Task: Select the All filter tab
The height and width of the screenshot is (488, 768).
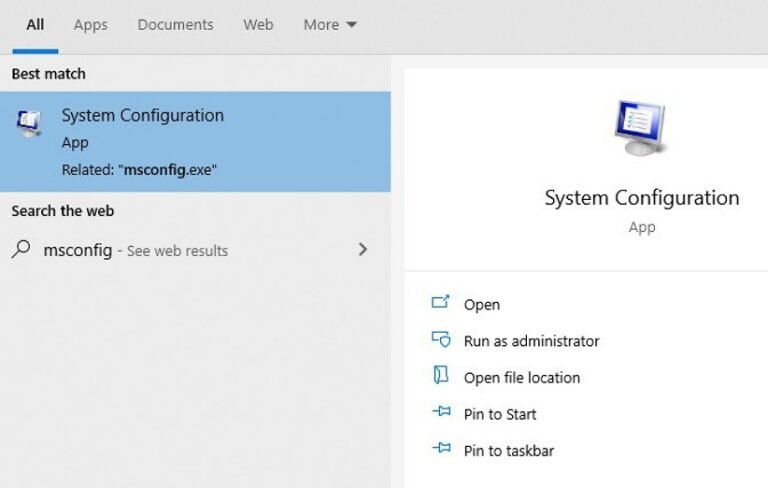Action: tap(35, 25)
